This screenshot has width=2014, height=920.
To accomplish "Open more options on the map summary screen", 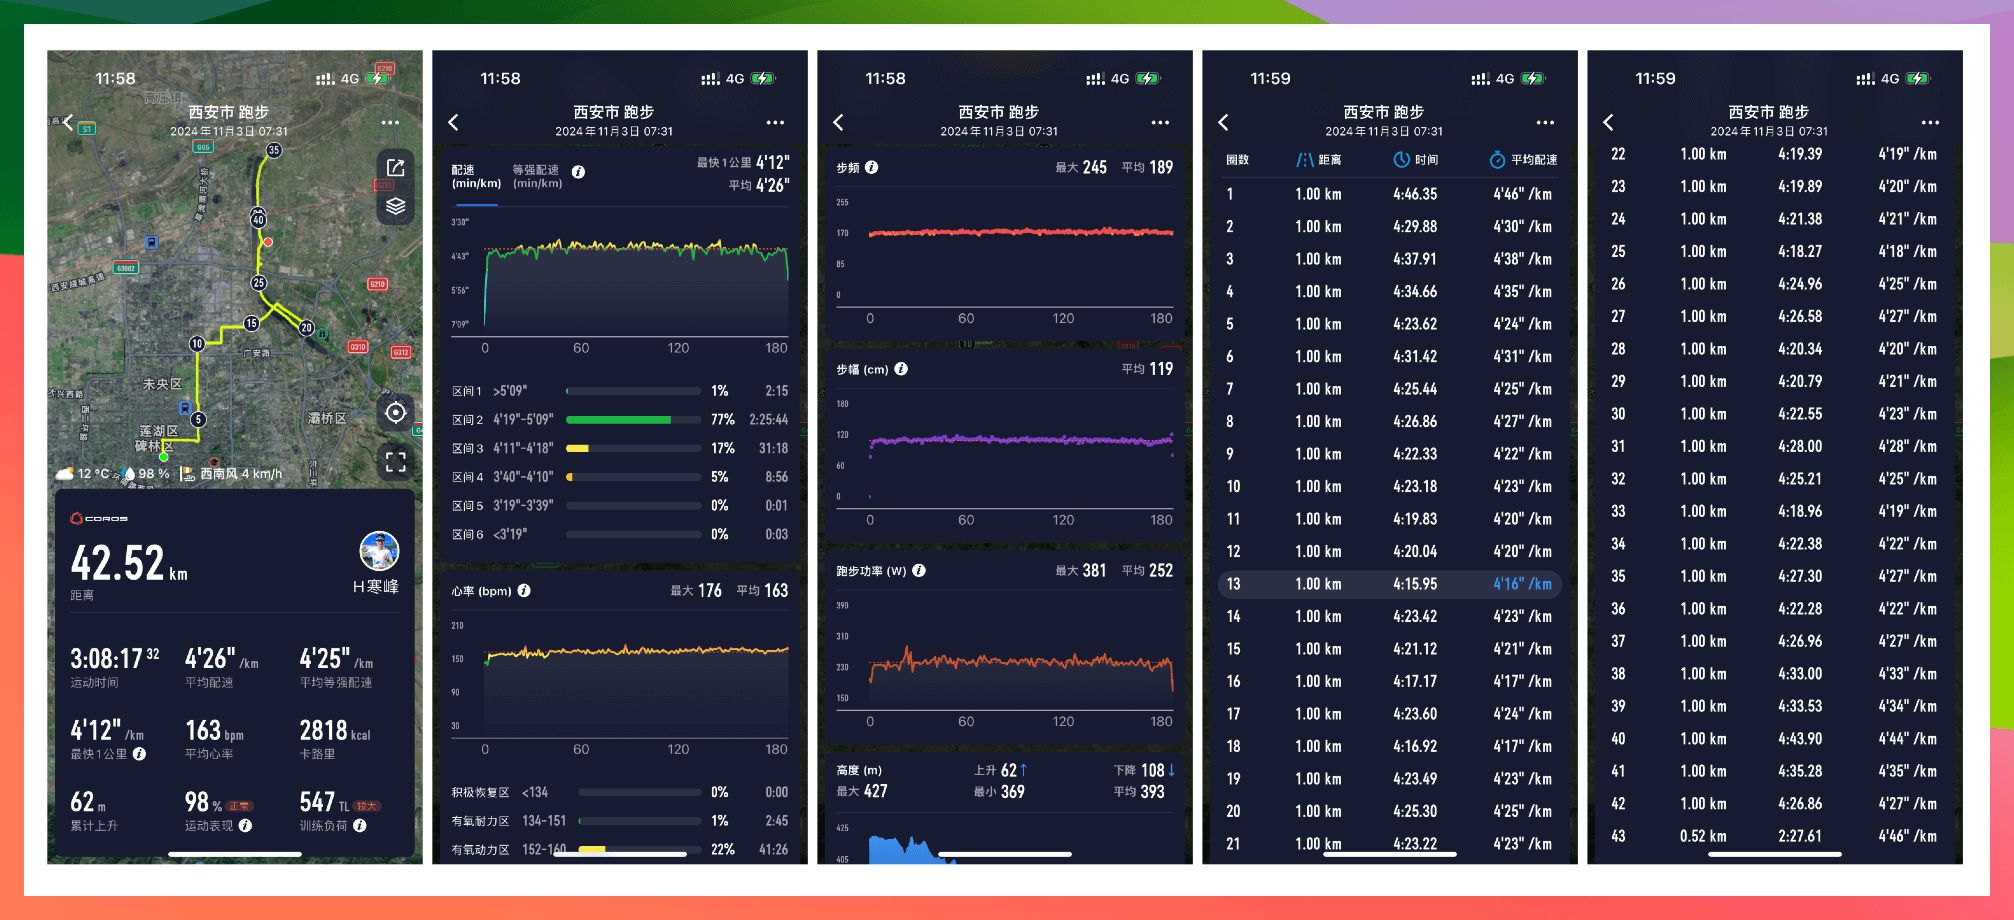I will tap(390, 122).
